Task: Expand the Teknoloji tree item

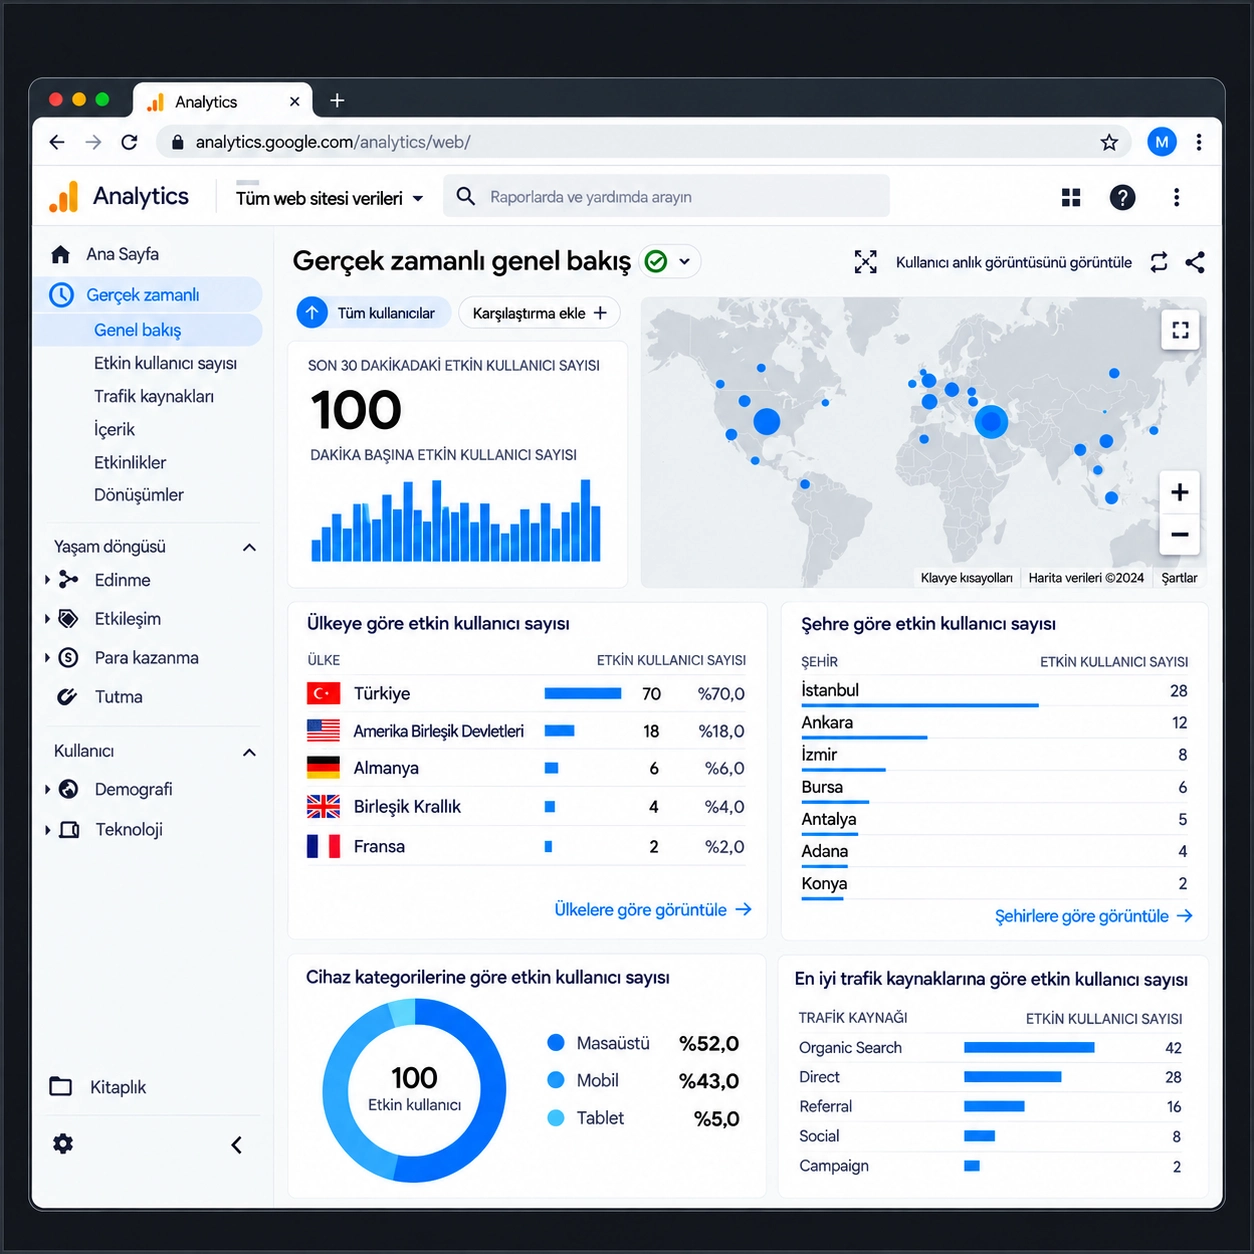Action: tap(47, 829)
